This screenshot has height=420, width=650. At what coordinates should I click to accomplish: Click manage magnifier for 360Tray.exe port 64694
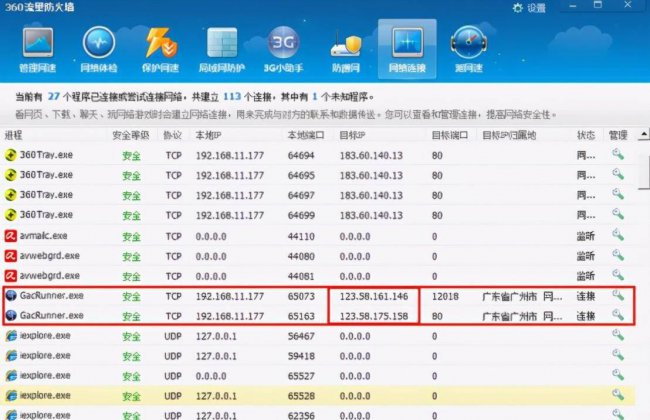pyautogui.click(x=618, y=154)
